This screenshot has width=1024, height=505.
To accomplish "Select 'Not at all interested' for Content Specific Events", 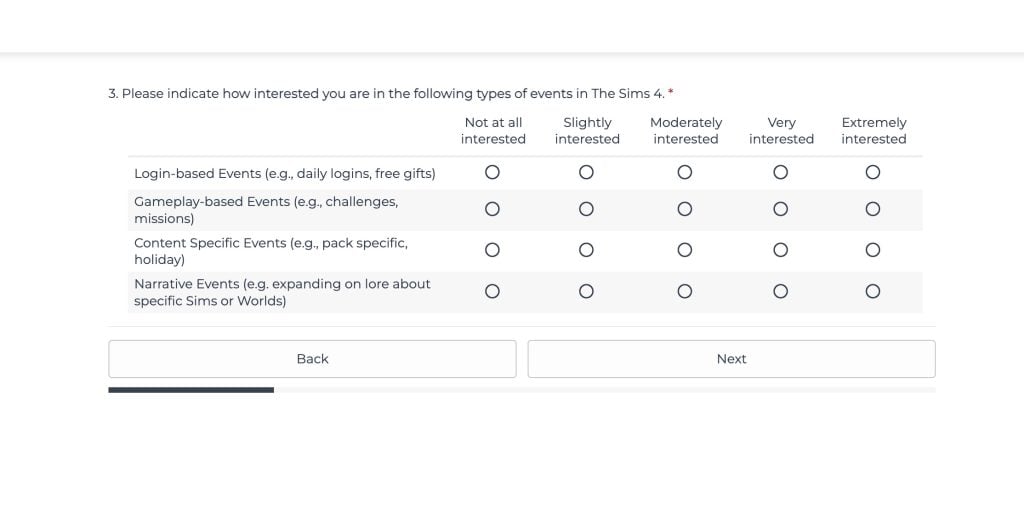I will point(492,250).
